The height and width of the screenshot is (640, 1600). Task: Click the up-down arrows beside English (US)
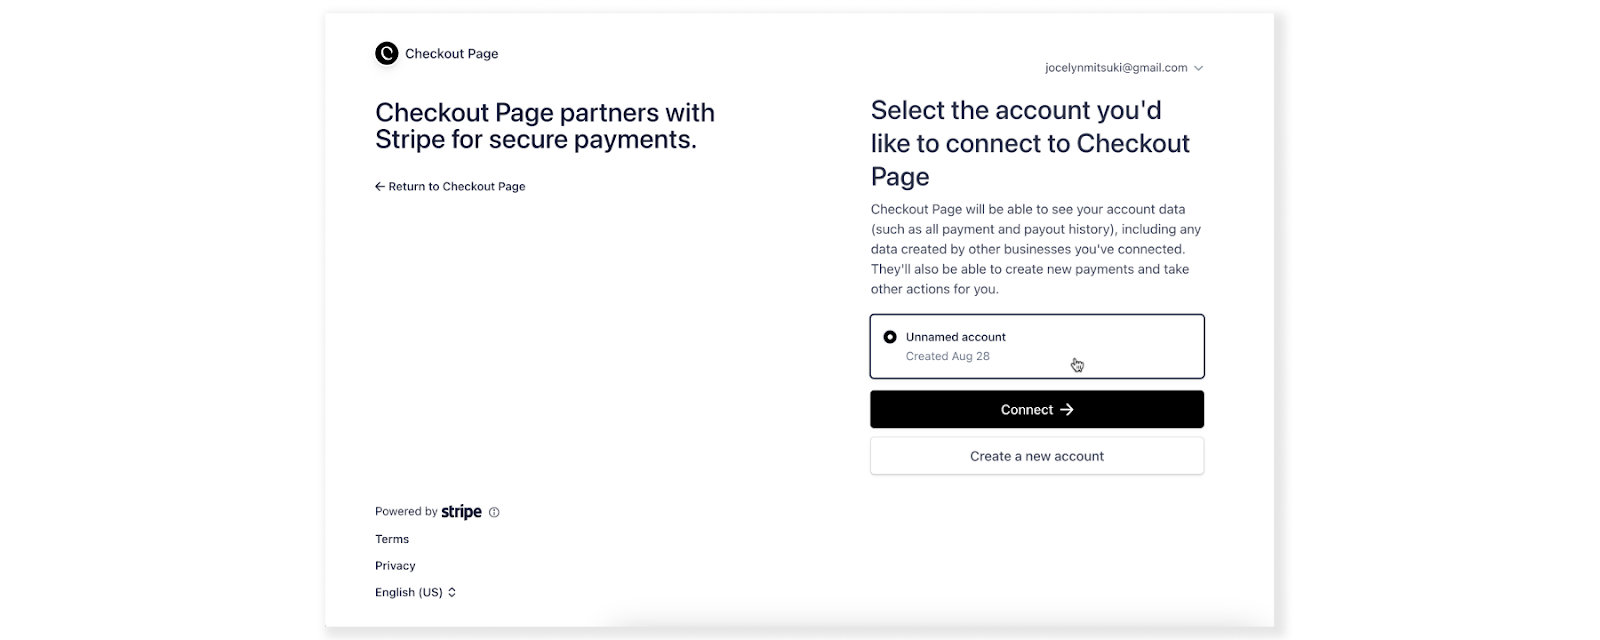pyautogui.click(x=452, y=593)
